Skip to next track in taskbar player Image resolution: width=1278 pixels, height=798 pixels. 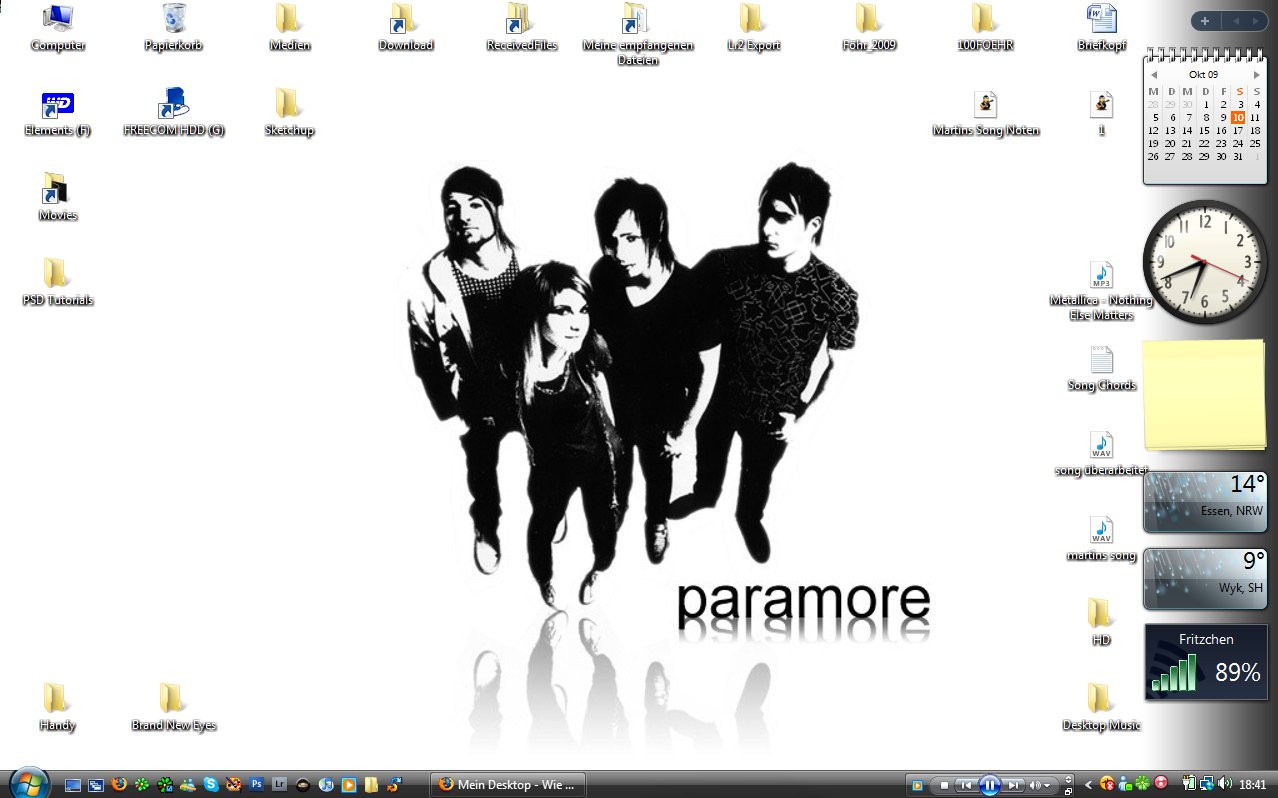click(1013, 785)
